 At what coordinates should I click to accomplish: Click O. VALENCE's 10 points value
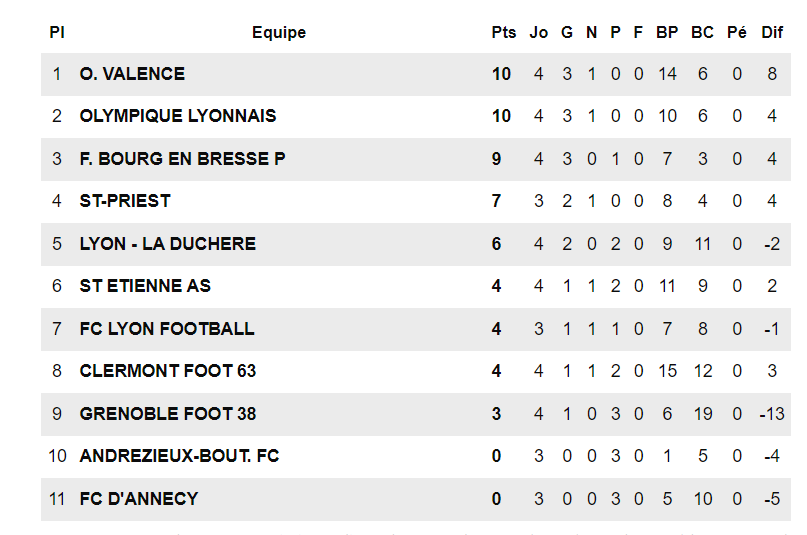[502, 74]
